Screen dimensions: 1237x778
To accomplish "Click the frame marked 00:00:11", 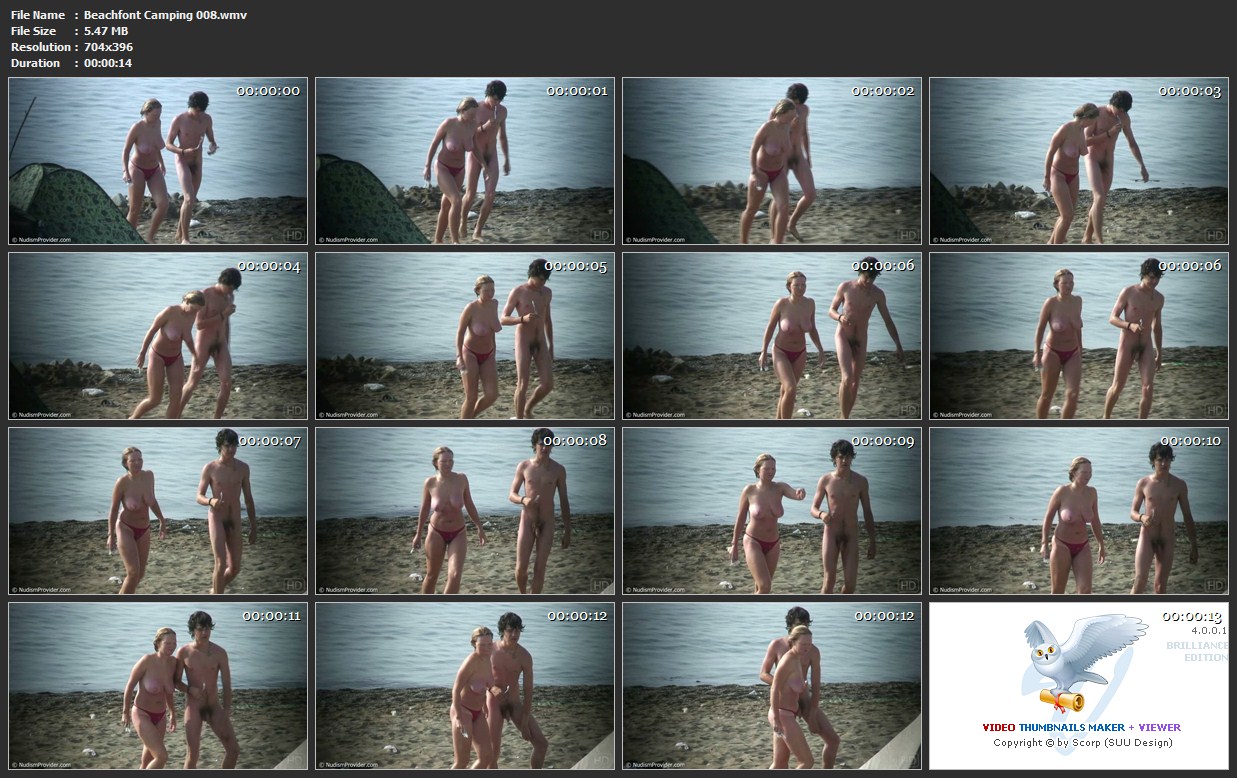I will click(x=158, y=686).
